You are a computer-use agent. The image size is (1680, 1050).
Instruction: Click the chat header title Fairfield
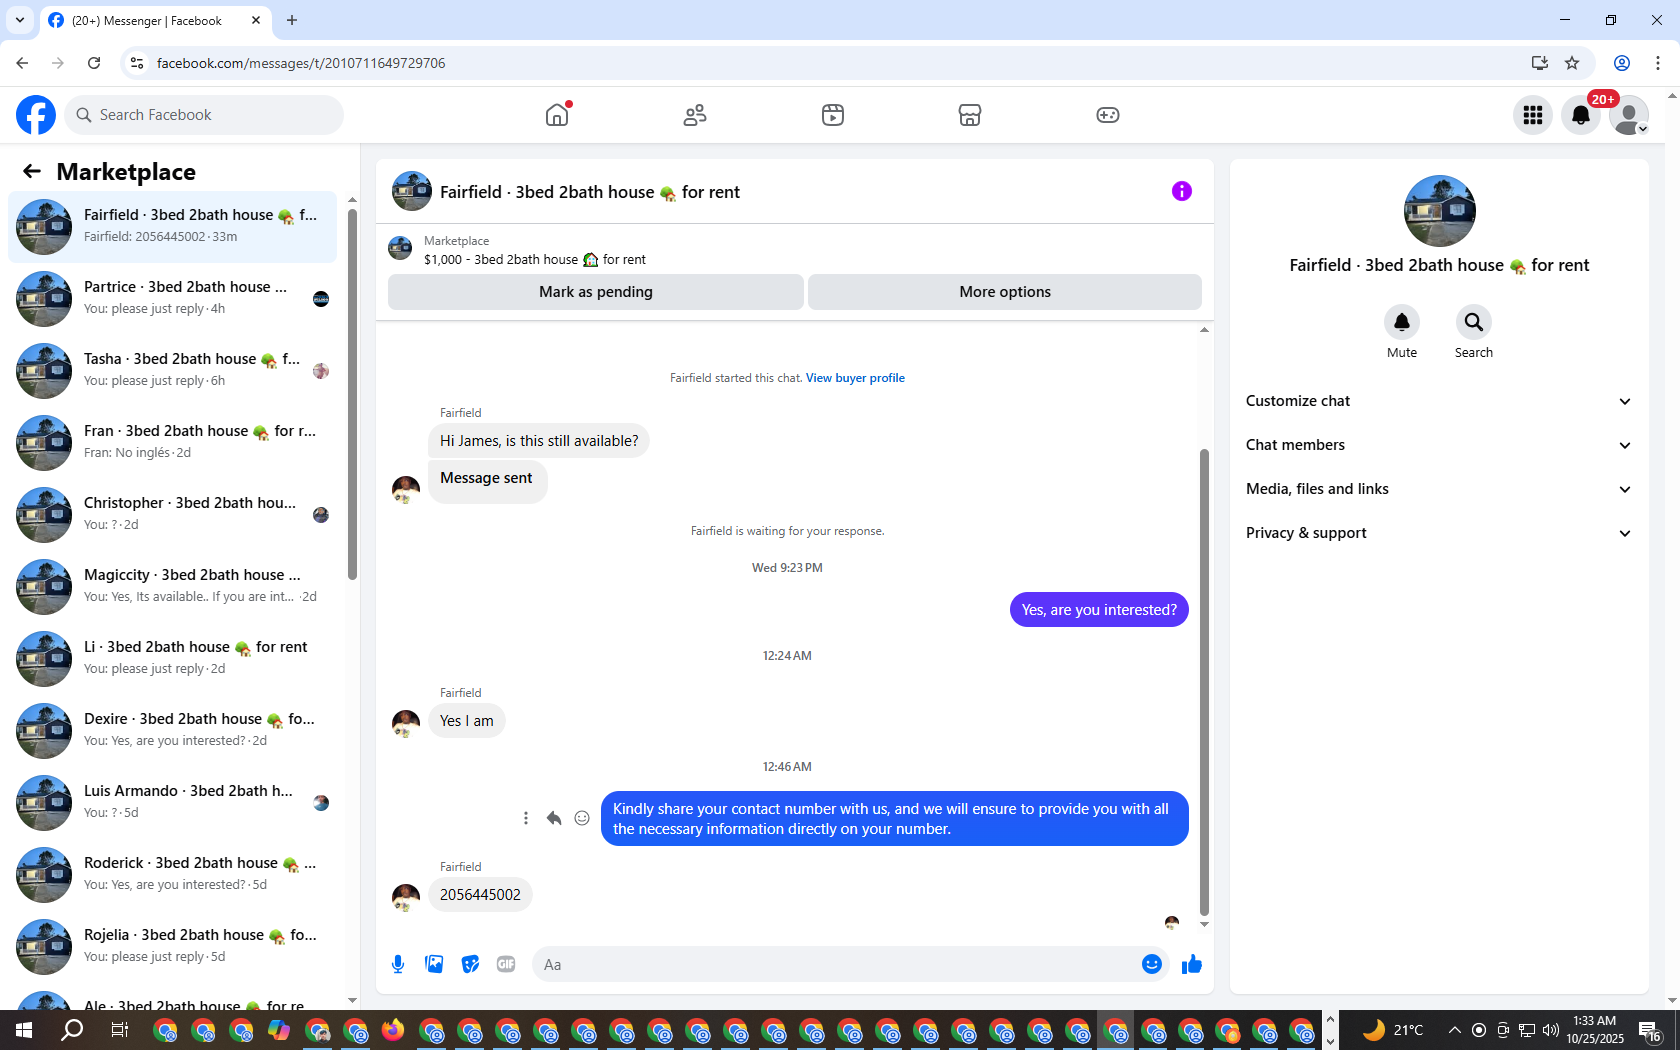point(590,192)
